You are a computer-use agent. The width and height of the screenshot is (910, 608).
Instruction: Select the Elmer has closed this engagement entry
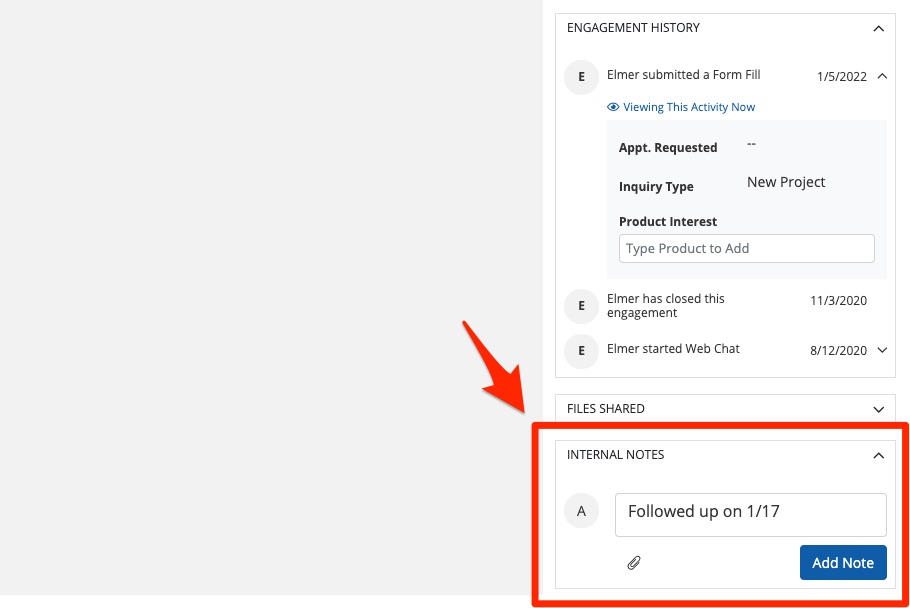click(x=666, y=306)
